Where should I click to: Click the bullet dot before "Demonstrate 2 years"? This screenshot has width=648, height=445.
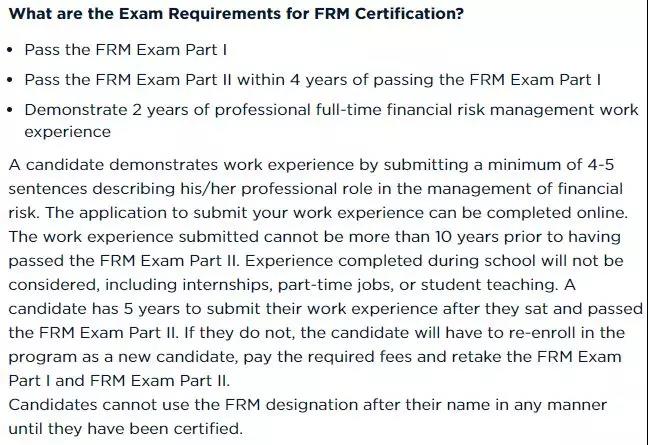(x=10, y=109)
